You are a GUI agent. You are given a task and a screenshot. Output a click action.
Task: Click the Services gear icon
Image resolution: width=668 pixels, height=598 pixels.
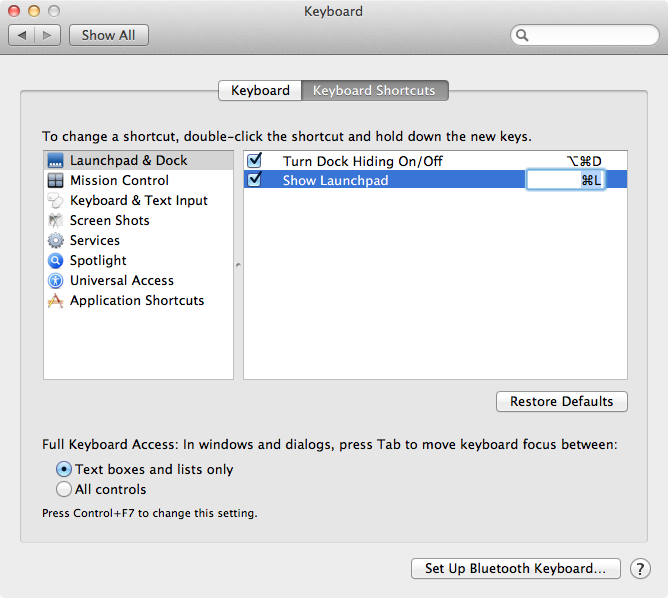pos(55,241)
